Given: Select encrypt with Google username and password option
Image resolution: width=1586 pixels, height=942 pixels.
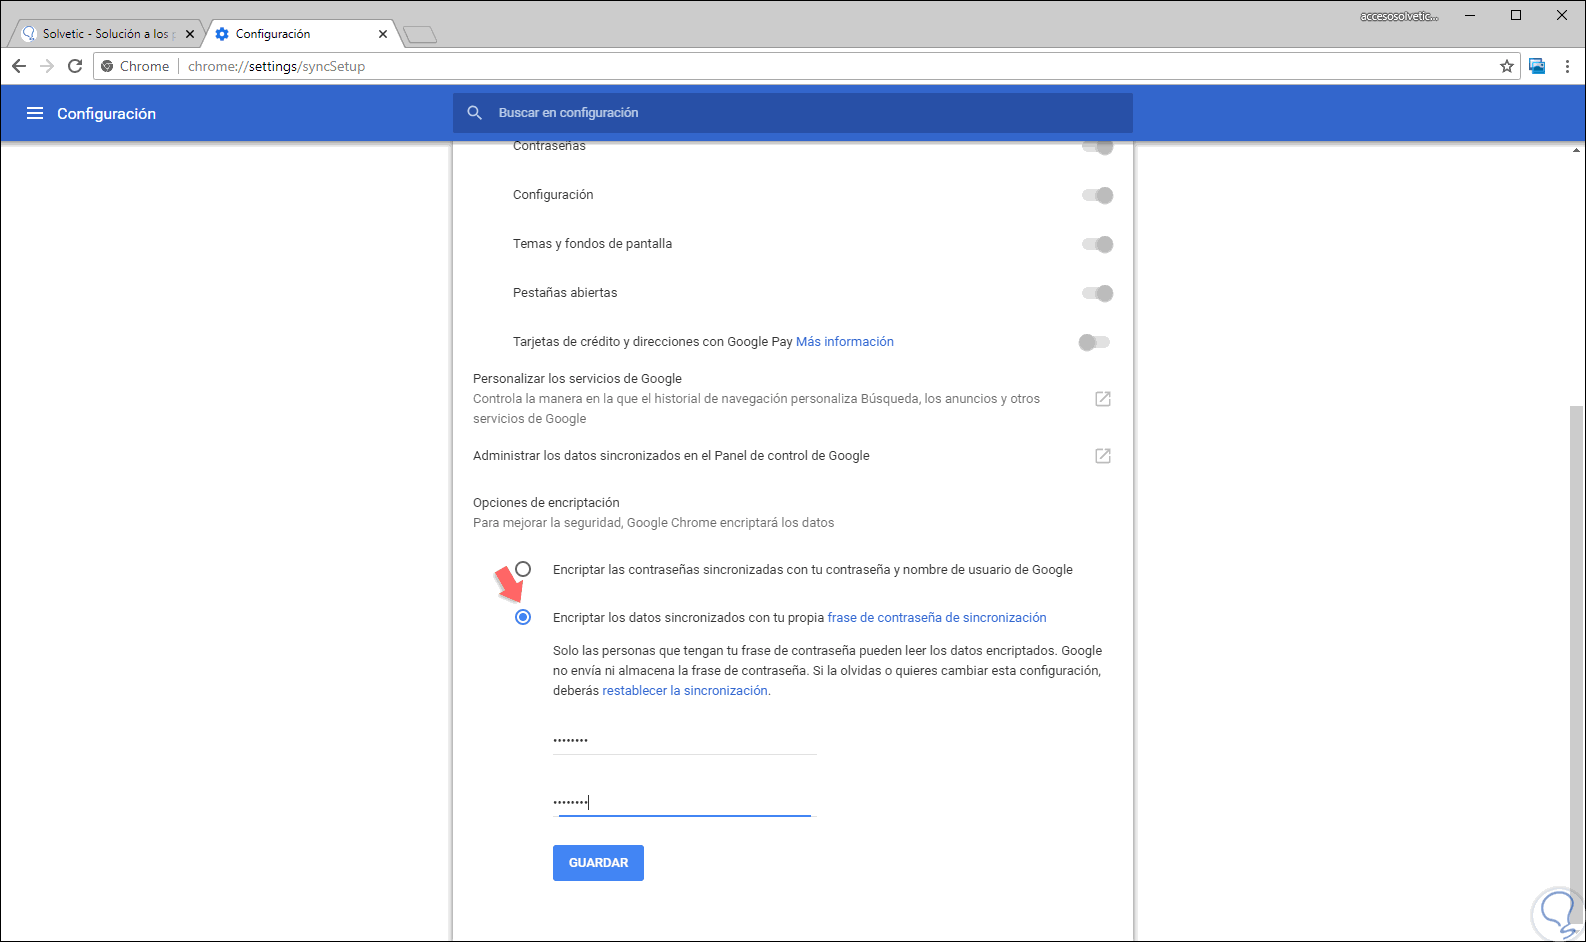Looking at the screenshot, I should pyautogui.click(x=523, y=569).
